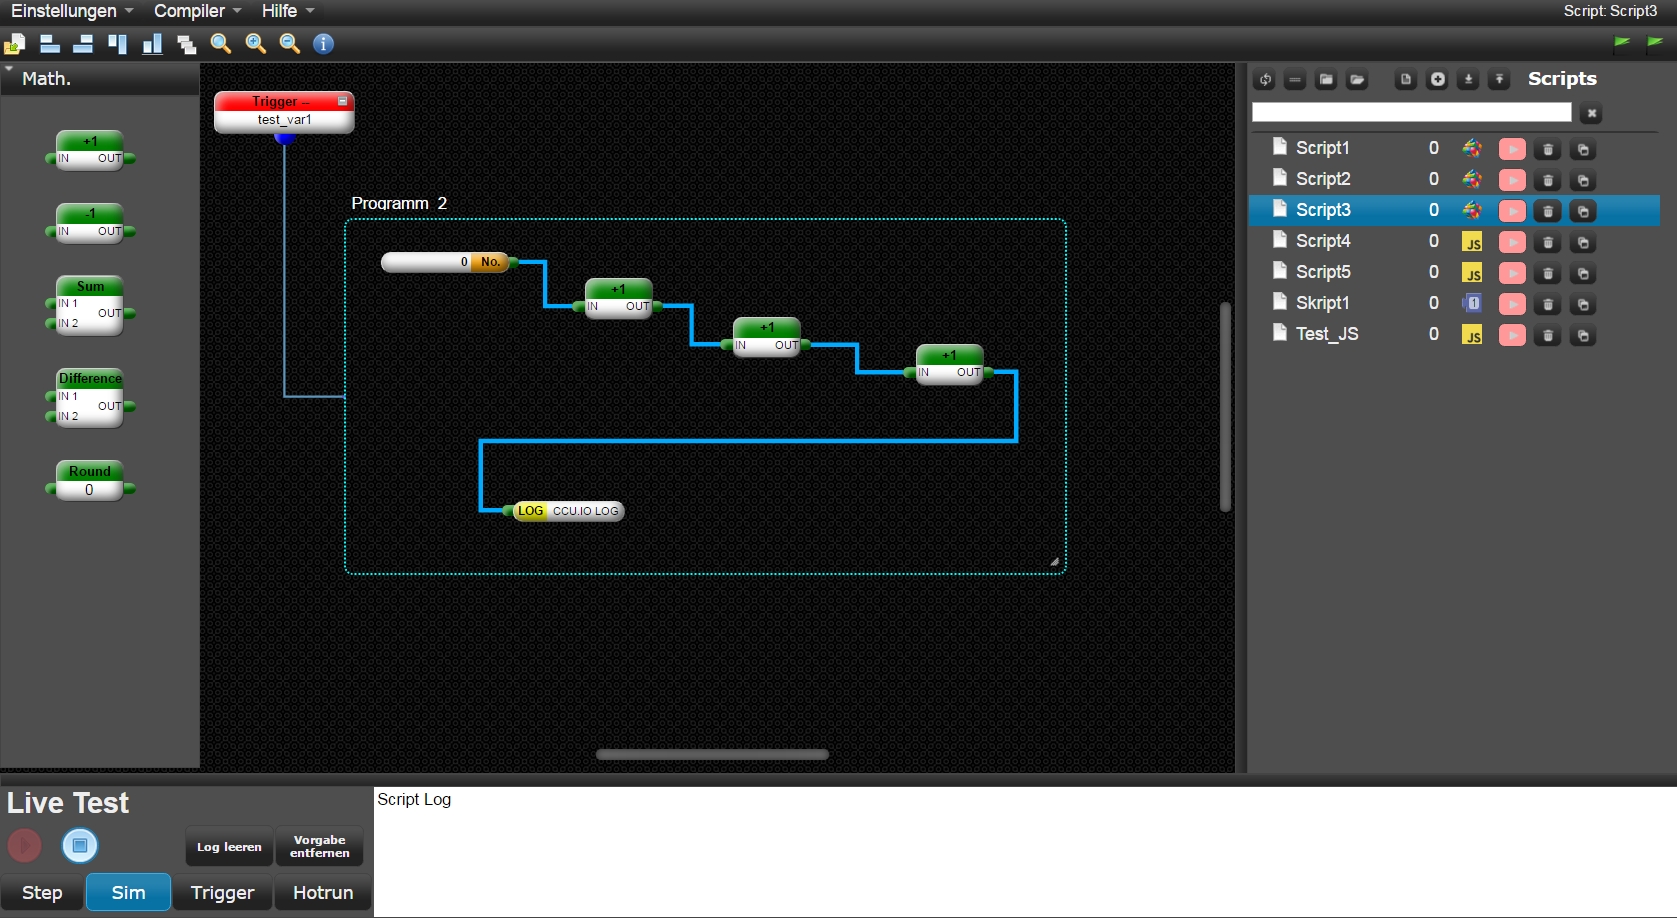The height and width of the screenshot is (918, 1677).
Task: Minimize the Trigger block with its corner button
Action: coord(342,101)
